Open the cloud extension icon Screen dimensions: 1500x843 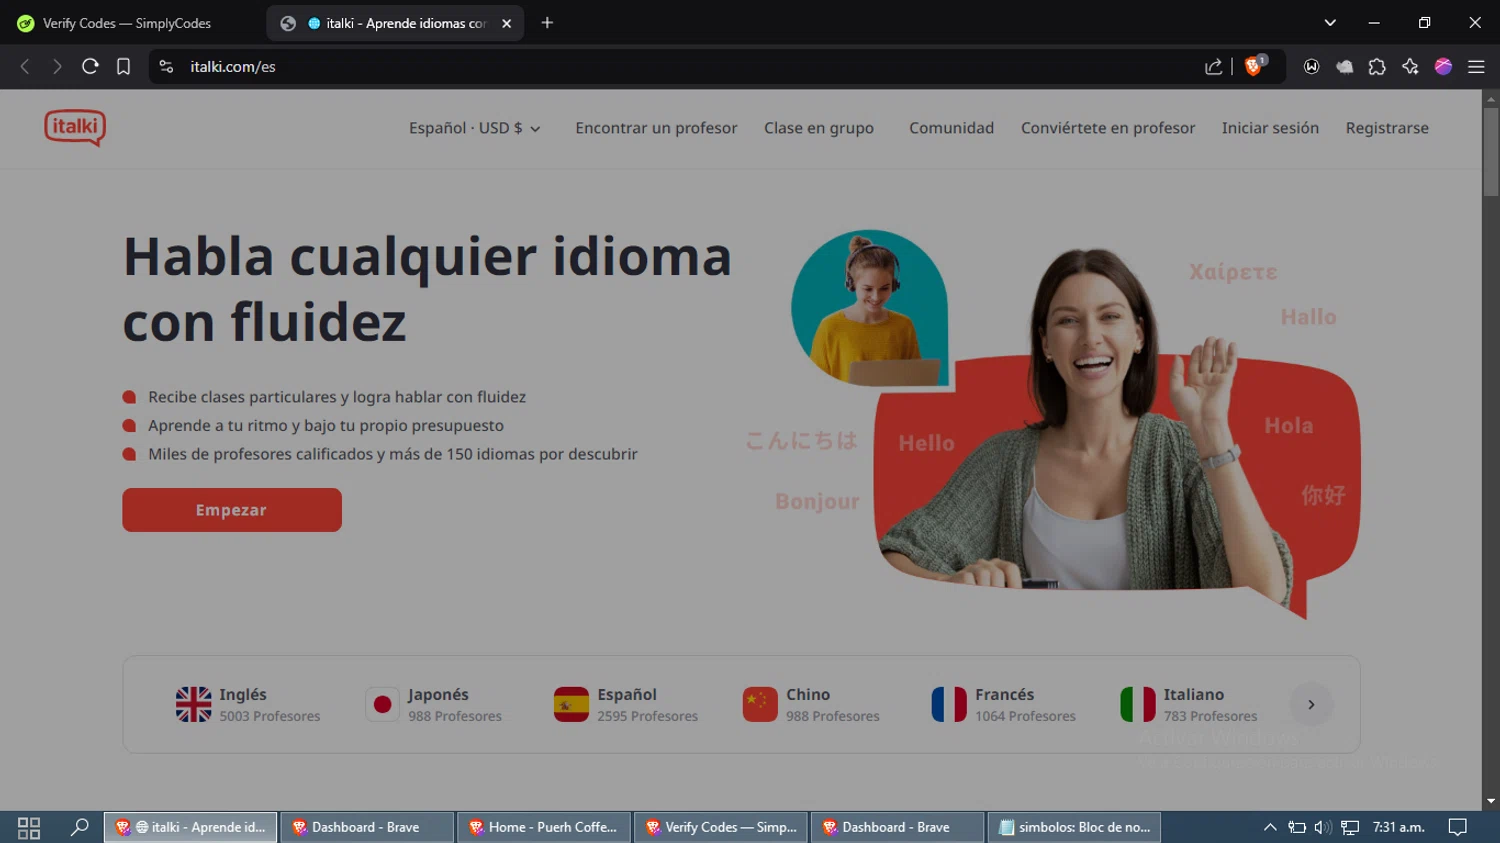(1344, 67)
